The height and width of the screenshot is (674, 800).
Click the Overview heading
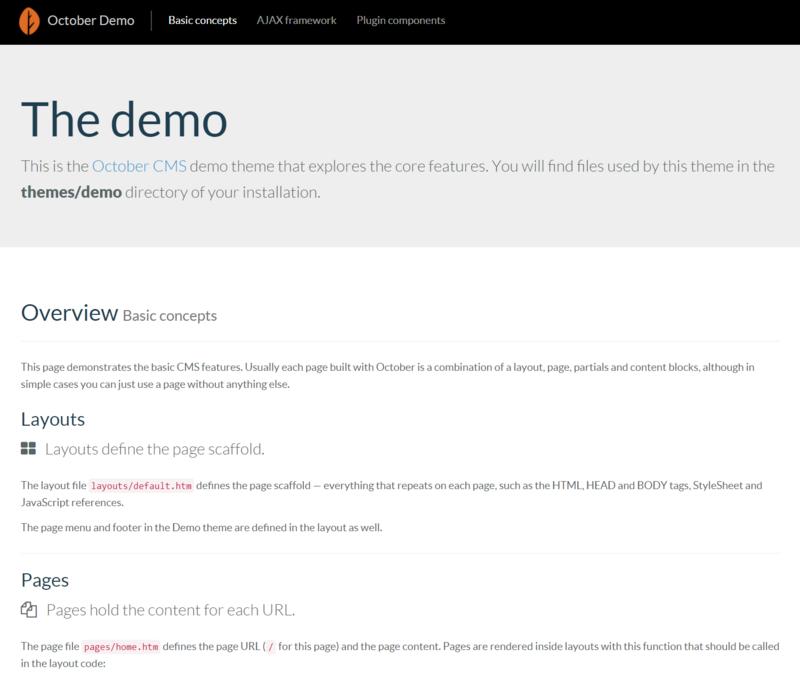coord(69,313)
